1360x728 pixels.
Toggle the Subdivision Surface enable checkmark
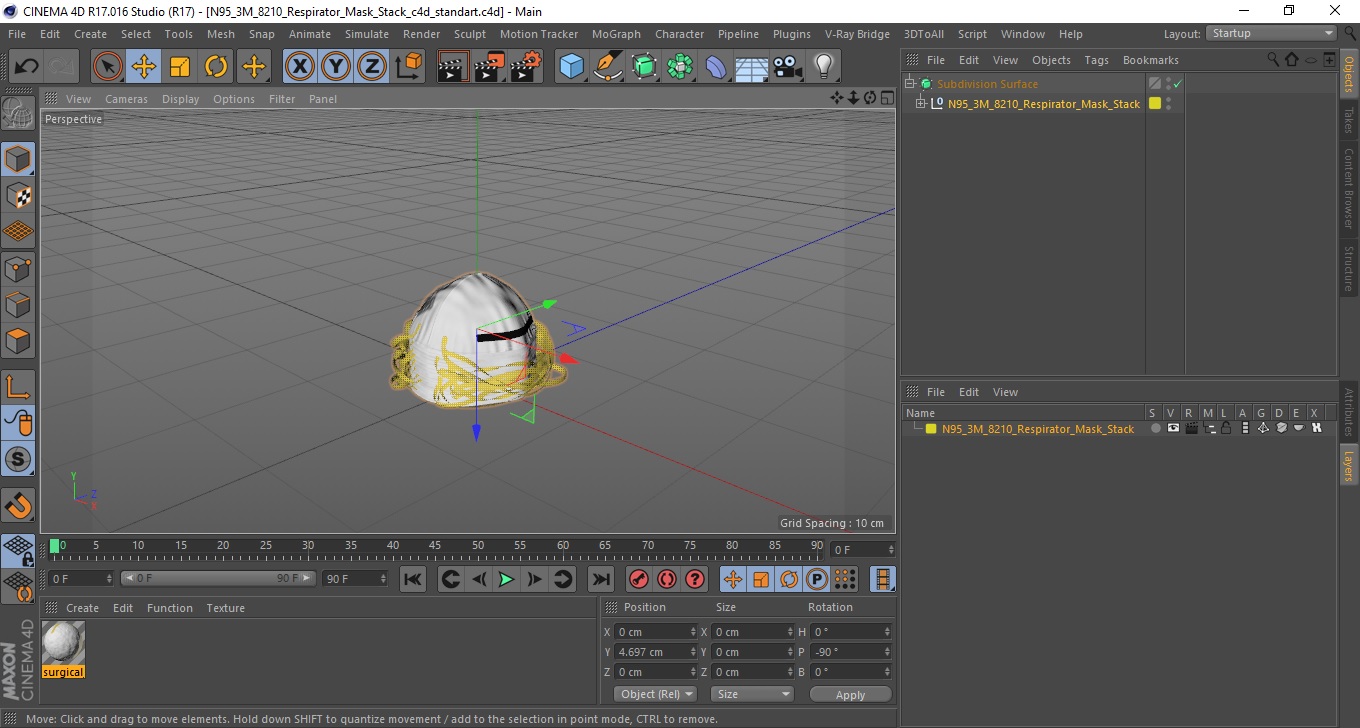(1178, 84)
